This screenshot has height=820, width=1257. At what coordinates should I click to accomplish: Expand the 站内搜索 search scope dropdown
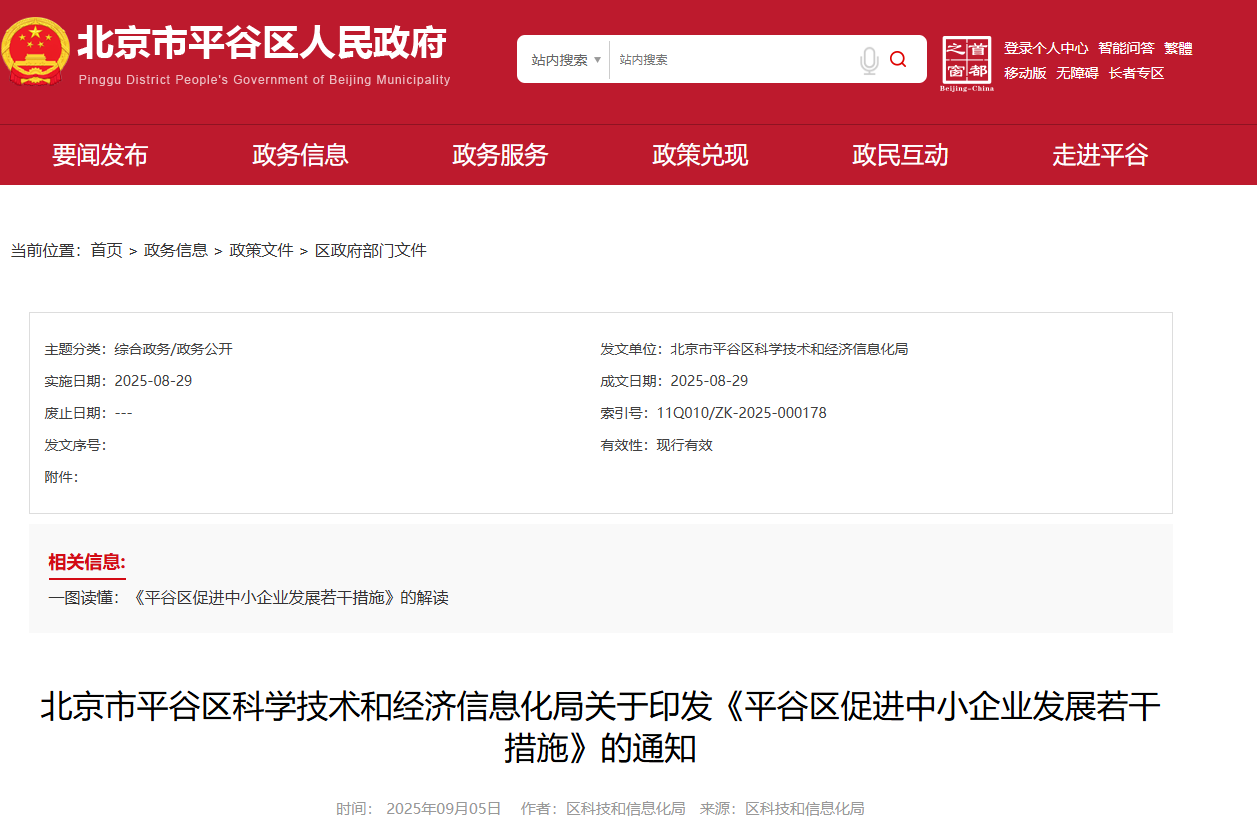pyautogui.click(x=563, y=59)
